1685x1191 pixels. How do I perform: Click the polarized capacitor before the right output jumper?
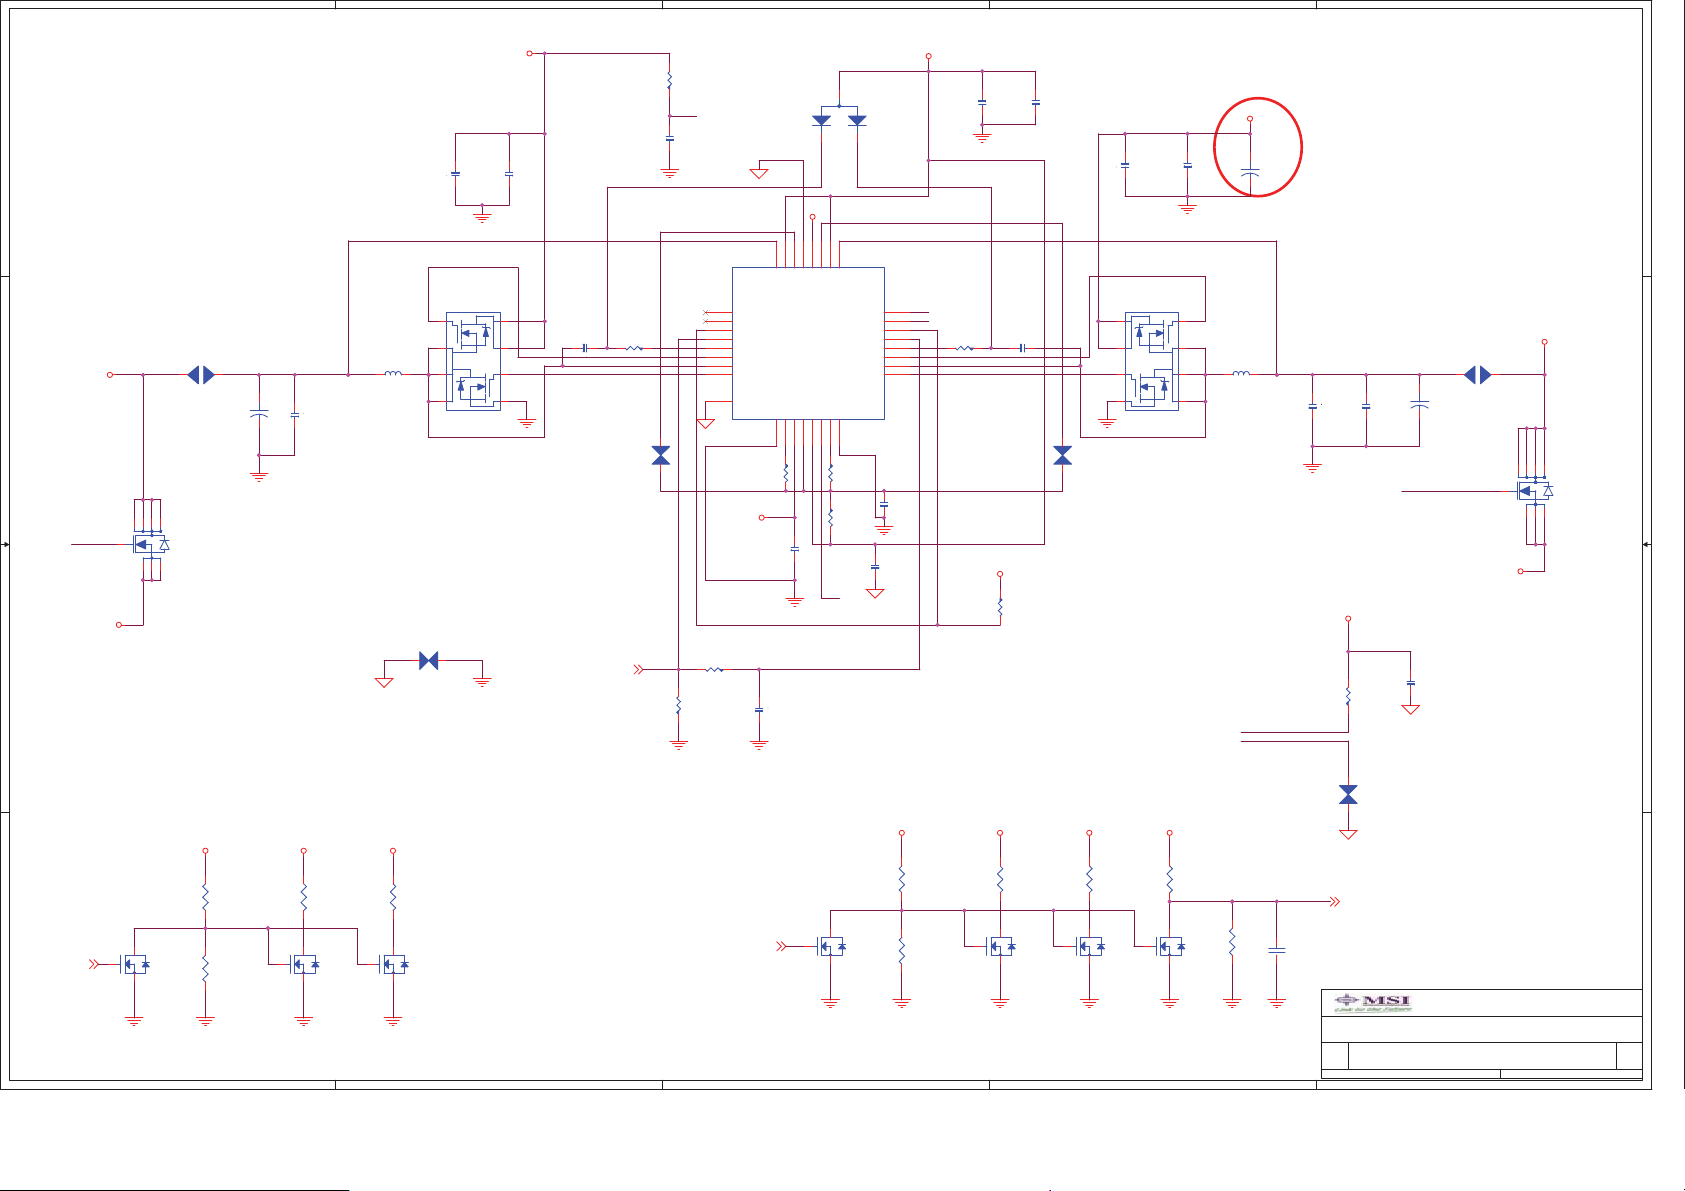pos(1419,404)
